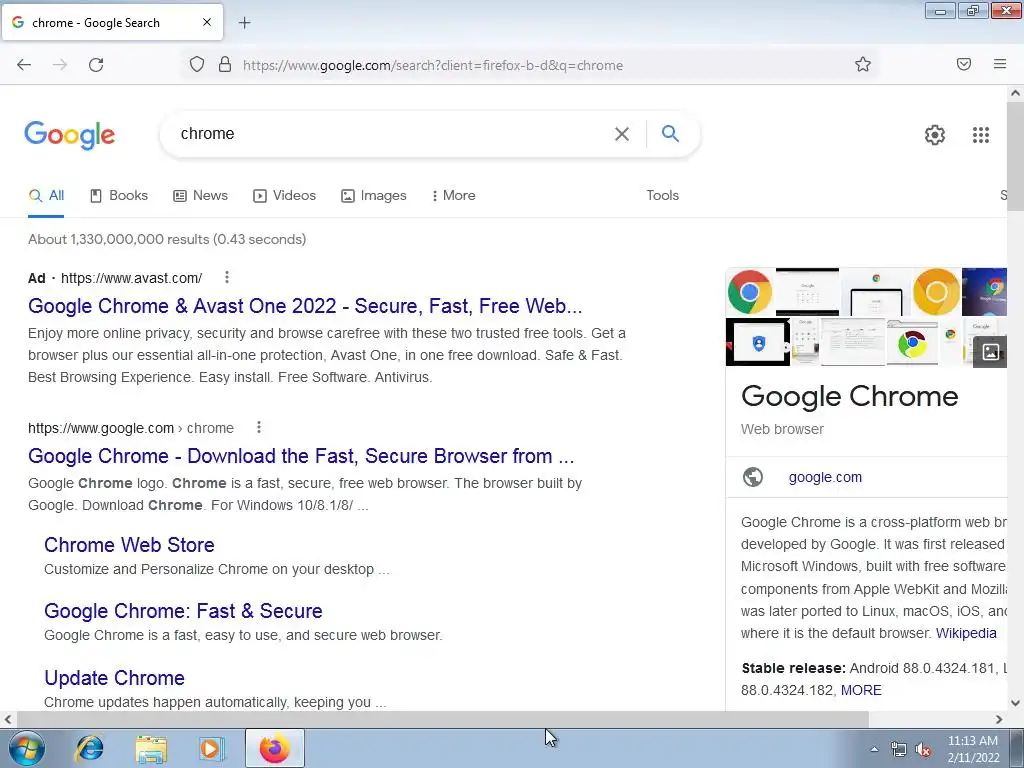The height and width of the screenshot is (768, 1024).
Task: Click the vertical scrollbar thumb
Action: tap(1015, 157)
